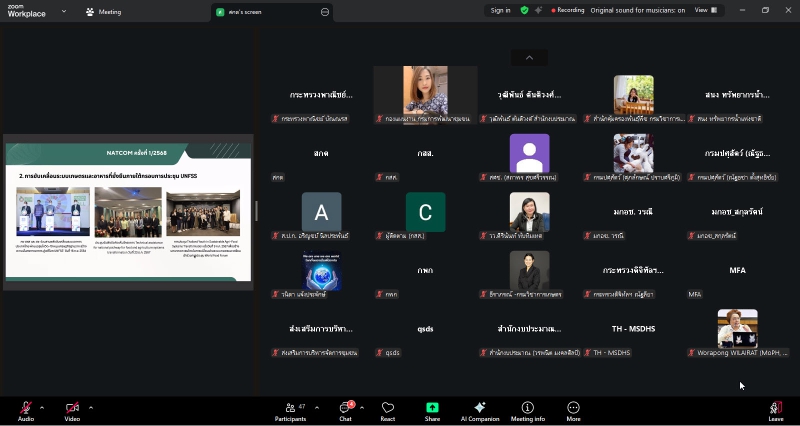The image size is (800, 426).
Task: Show Meeting info details
Action: (527, 409)
